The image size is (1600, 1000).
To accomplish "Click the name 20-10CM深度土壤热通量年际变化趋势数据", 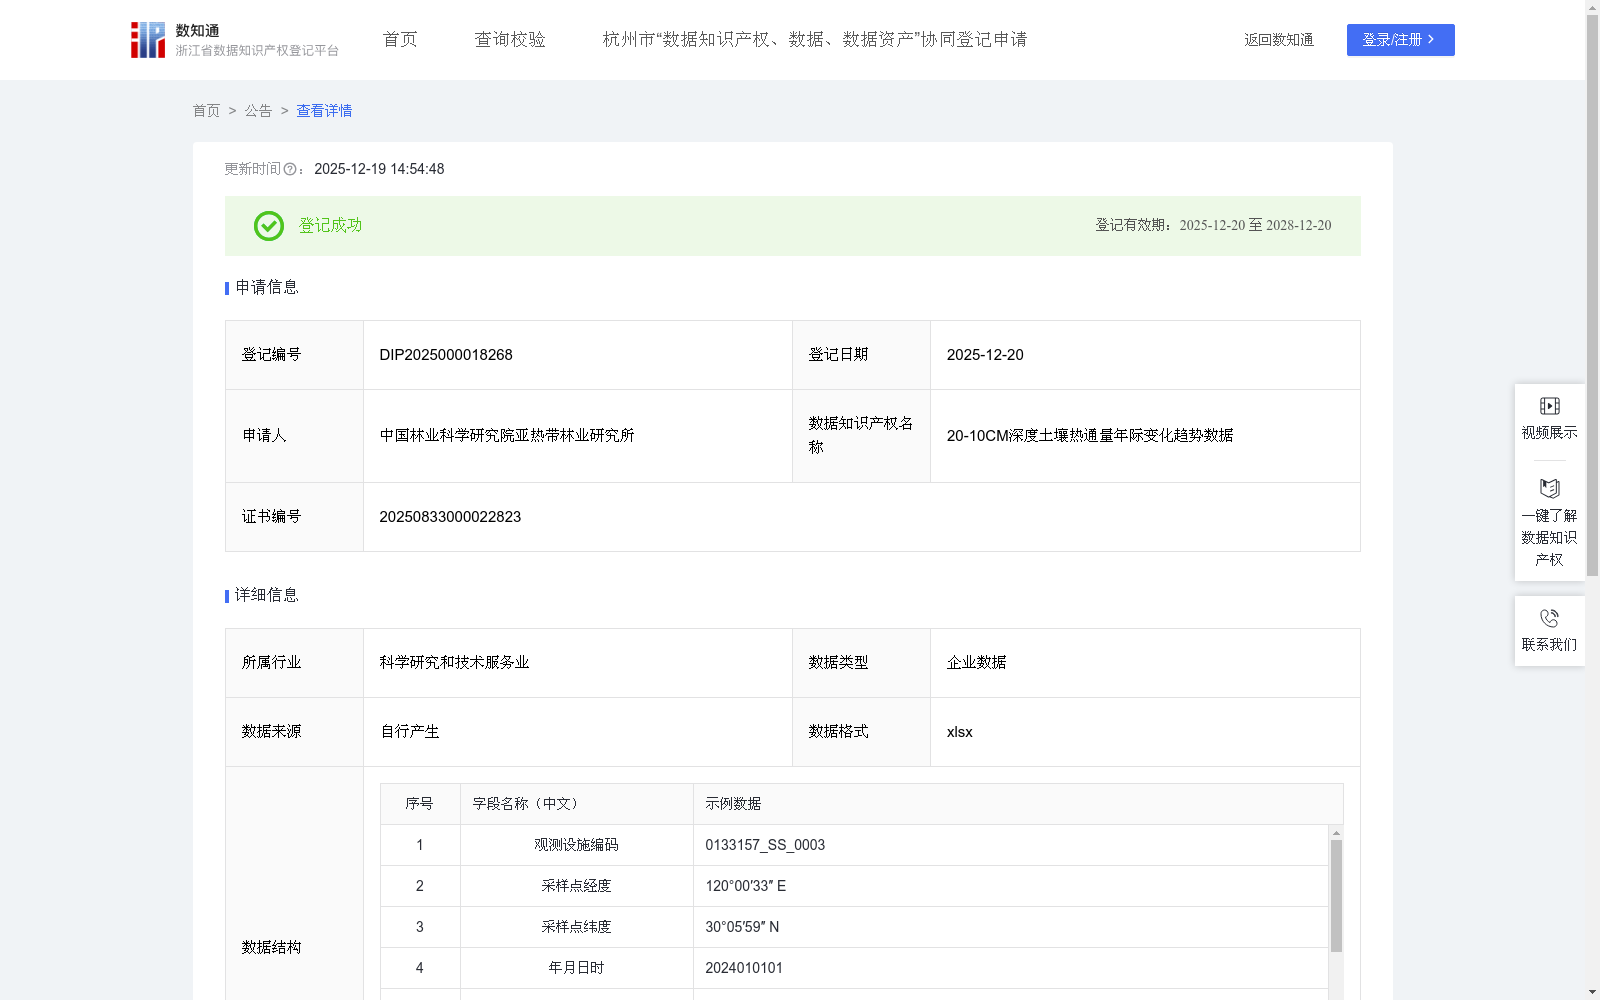I will click(x=1090, y=436).
